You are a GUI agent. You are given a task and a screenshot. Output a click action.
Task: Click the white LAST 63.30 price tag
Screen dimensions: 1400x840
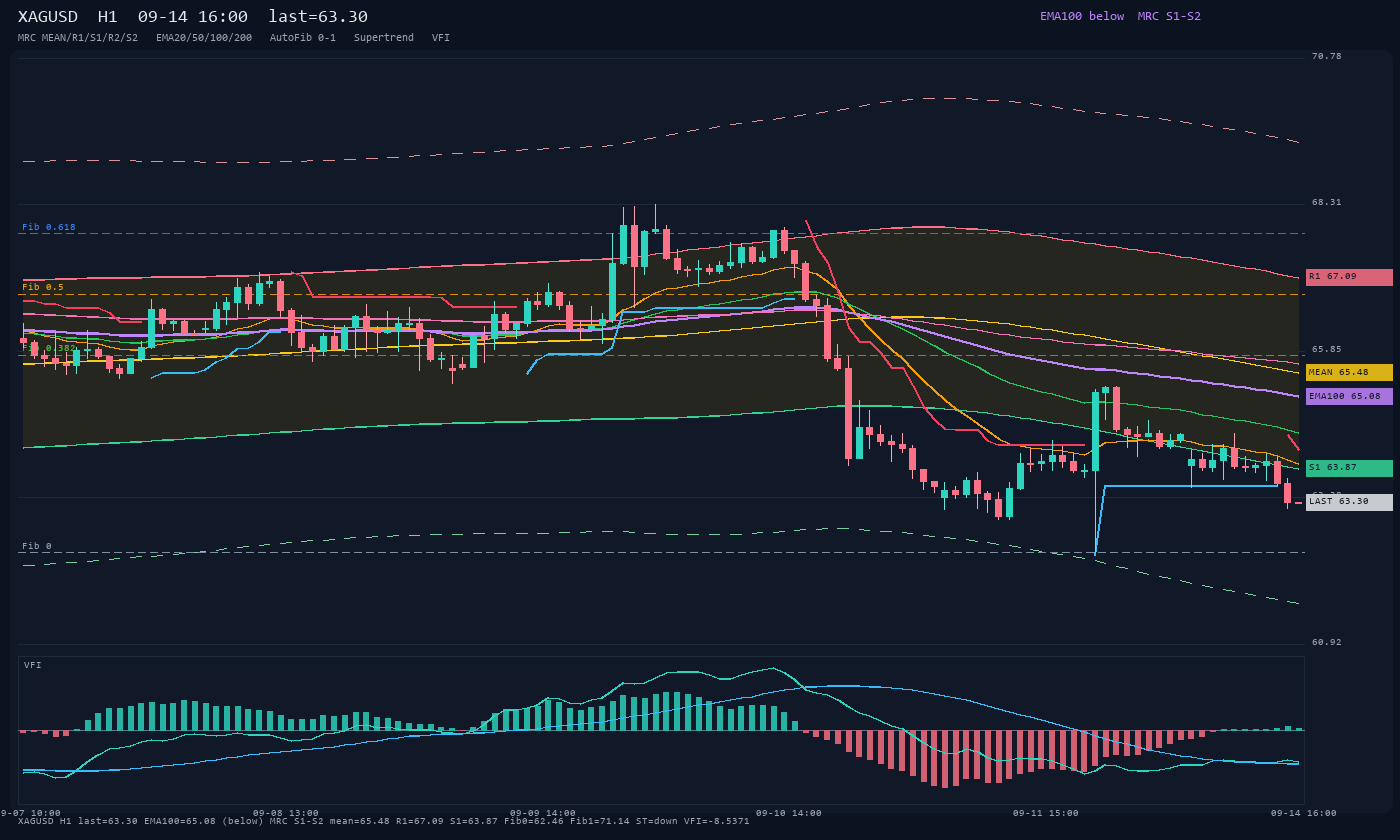pyautogui.click(x=1349, y=502)
